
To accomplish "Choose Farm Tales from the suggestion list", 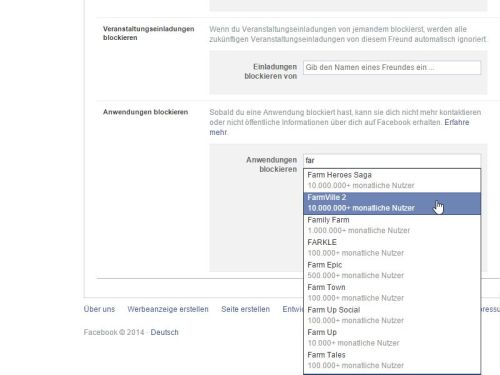I will pyautogui.click(x=392, y=360).
